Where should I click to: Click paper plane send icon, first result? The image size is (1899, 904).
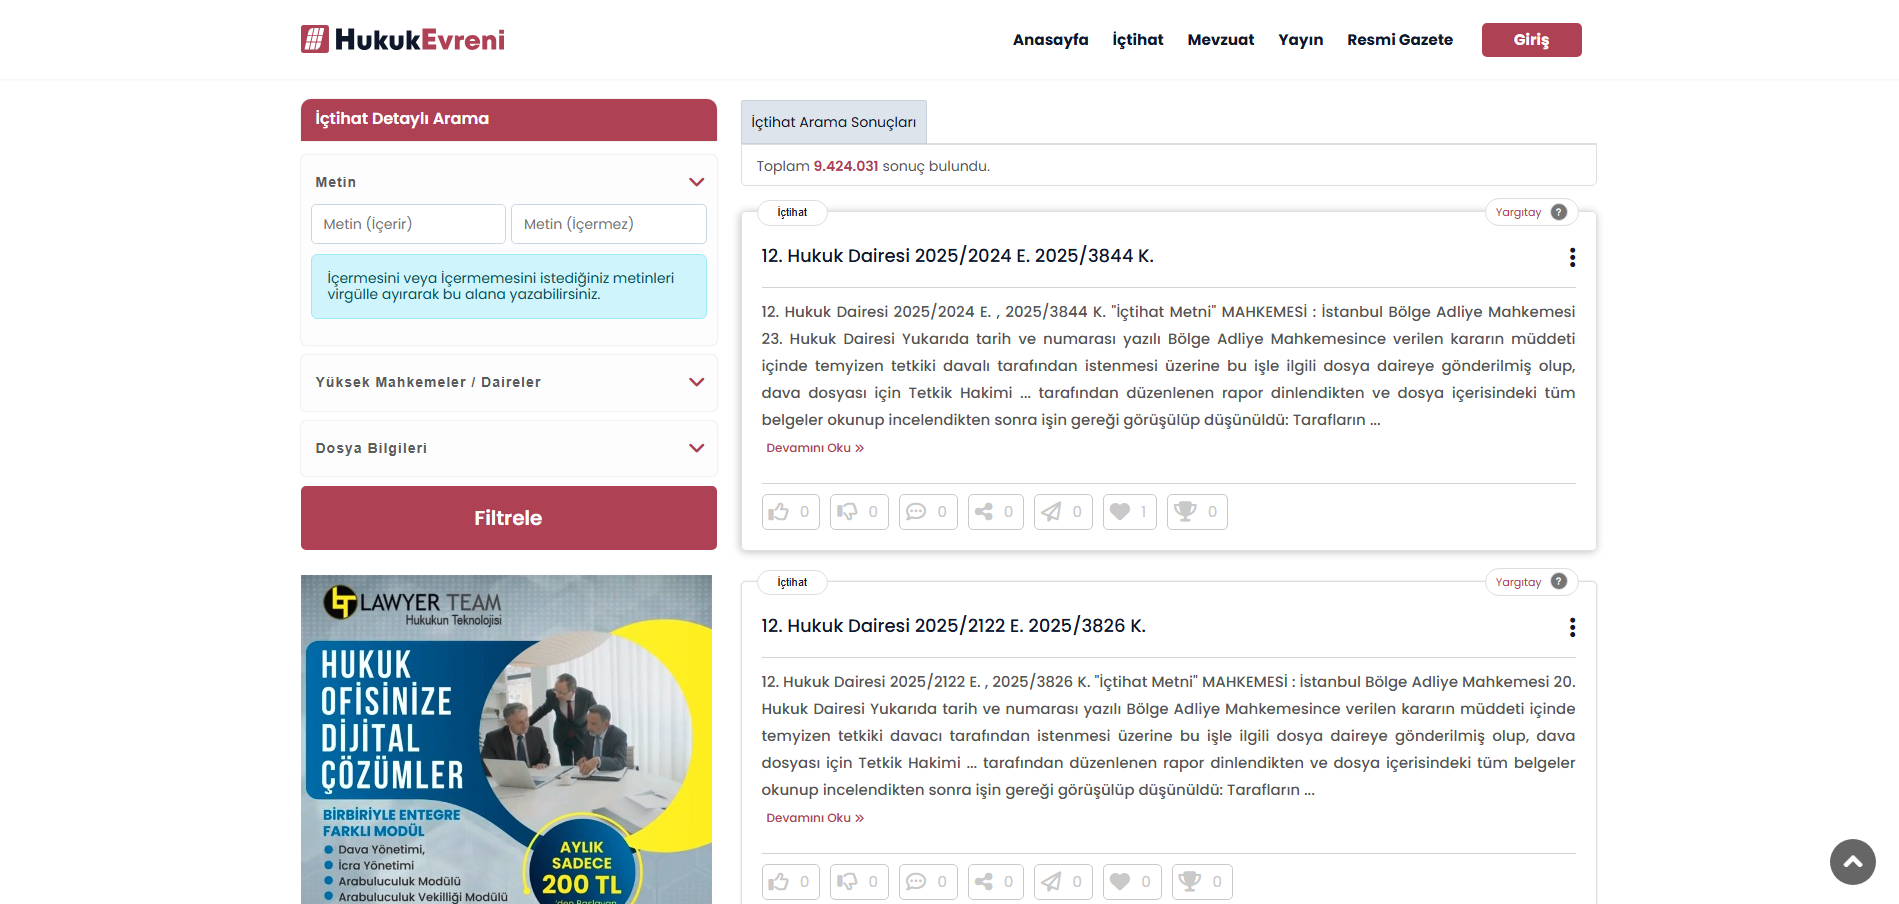(x=1051, y=512)
